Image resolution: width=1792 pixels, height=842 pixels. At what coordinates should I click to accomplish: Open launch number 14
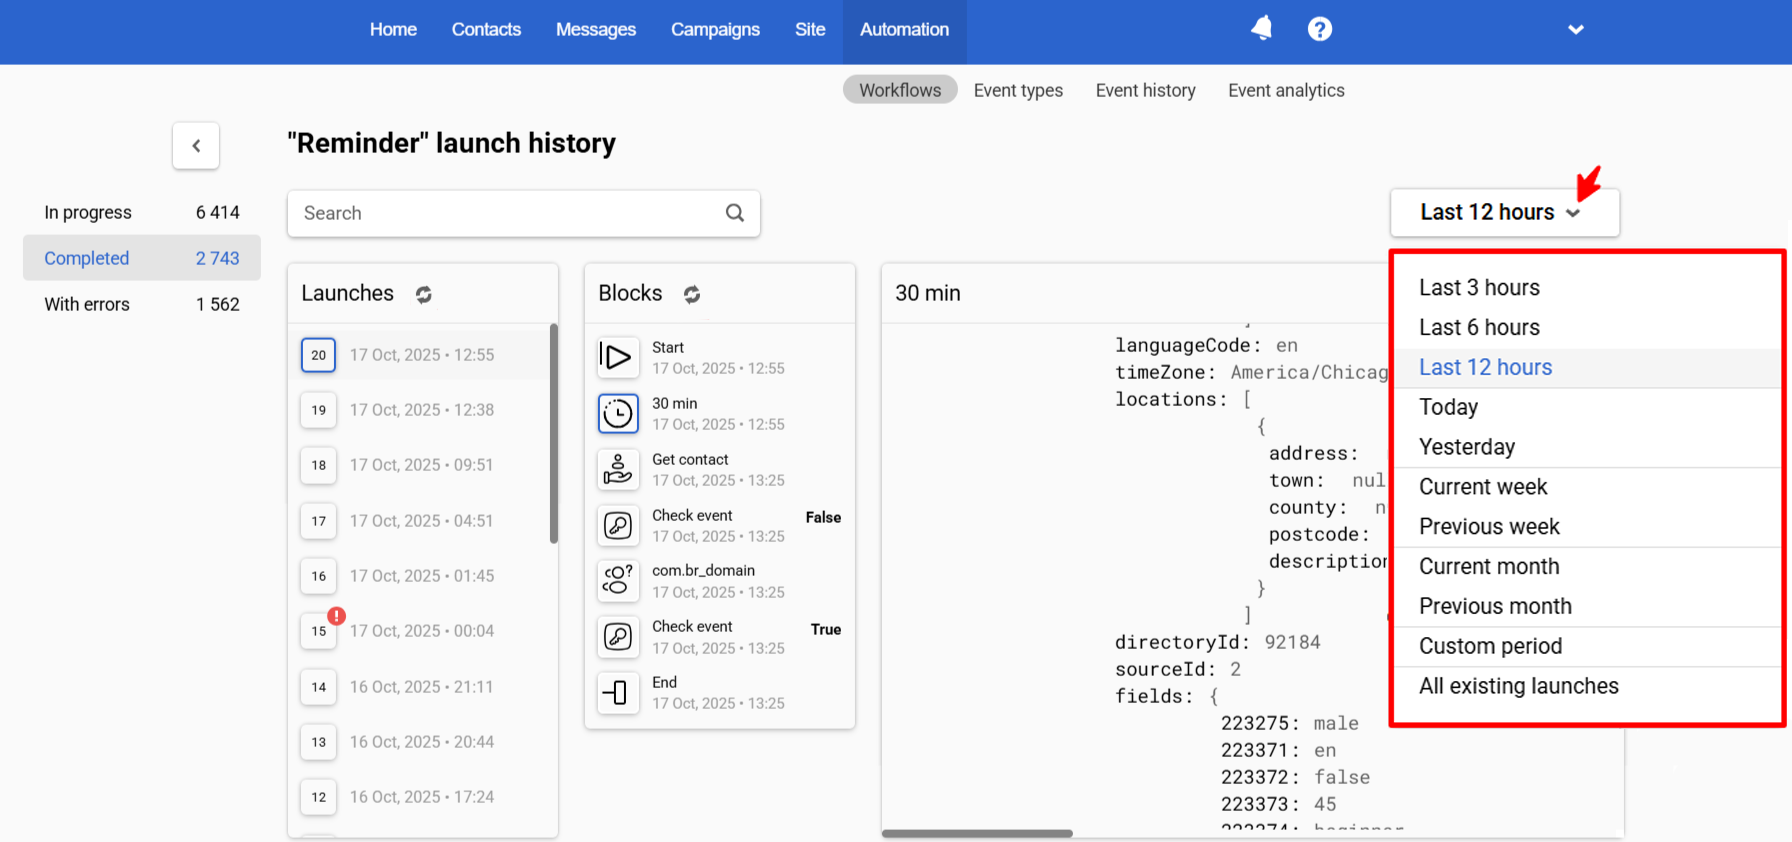tap(318, 687)
